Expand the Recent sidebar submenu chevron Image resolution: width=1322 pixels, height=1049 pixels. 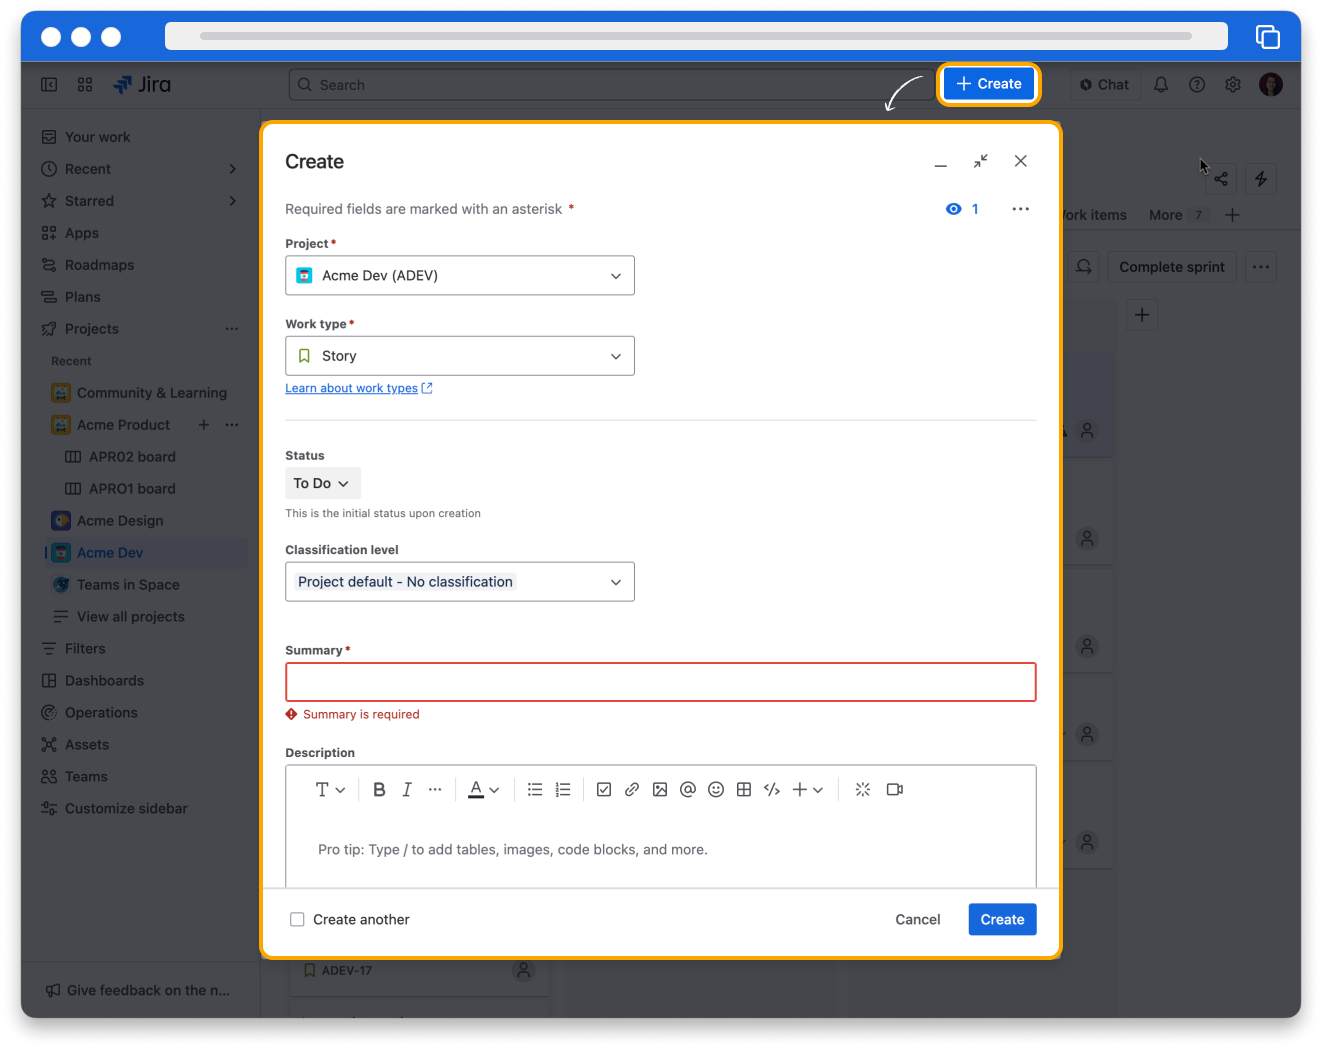(x=232, y=169)
